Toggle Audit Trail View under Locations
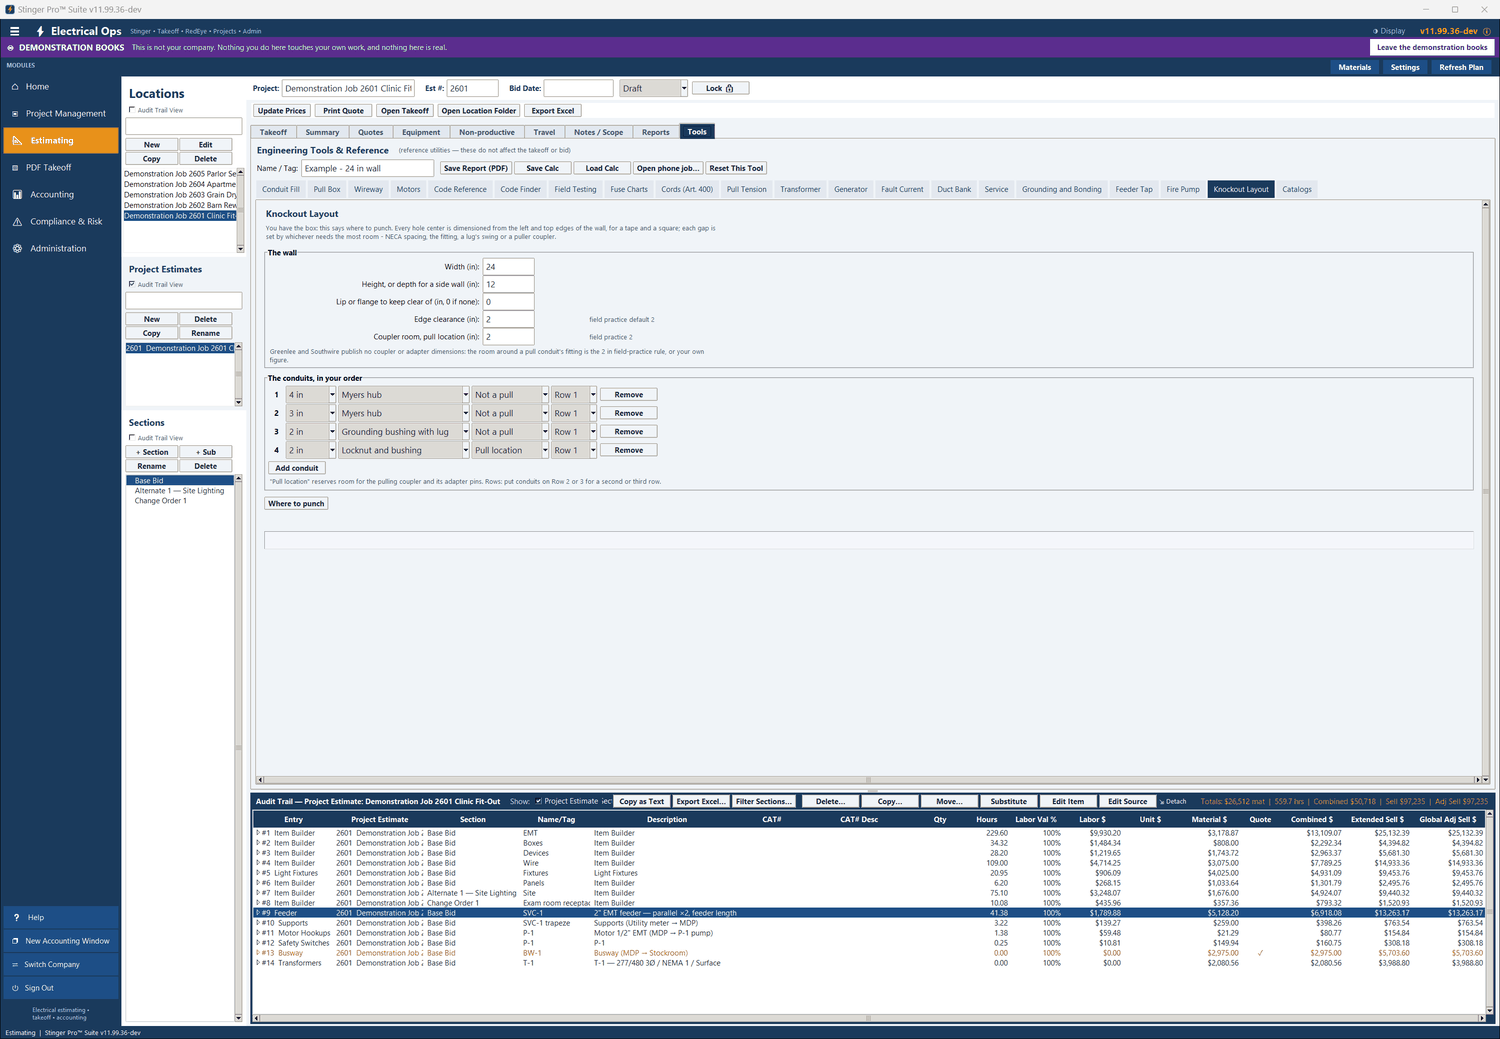The height and width of the screenshot is (1039, 1500). pyautogui.click(x=132, y=110)
